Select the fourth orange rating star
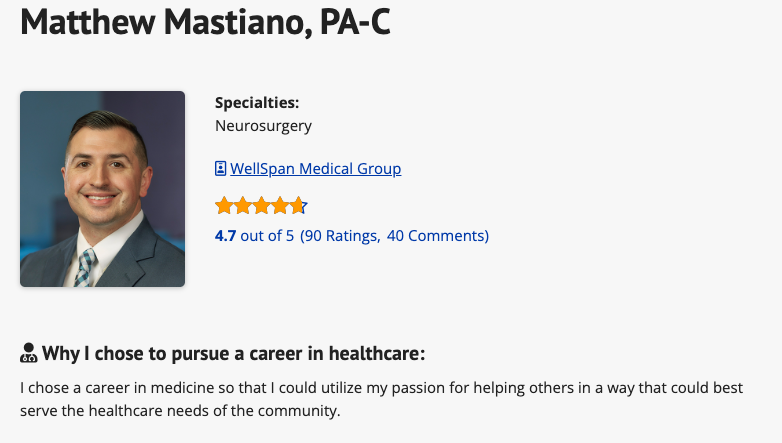 pyautogui.click(x=280, y=206)
